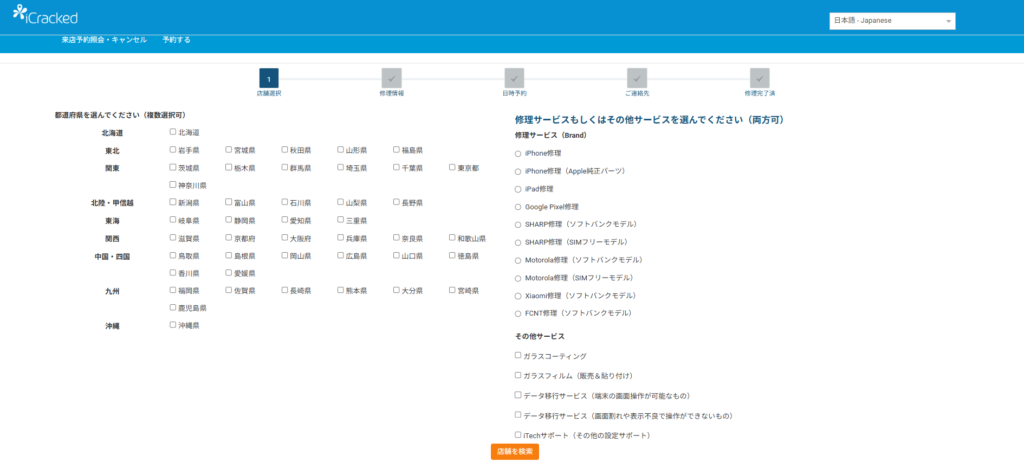1024x468 pixels.
Task: Check the ガラスコーティング checkbox
Action: [518, 356]
